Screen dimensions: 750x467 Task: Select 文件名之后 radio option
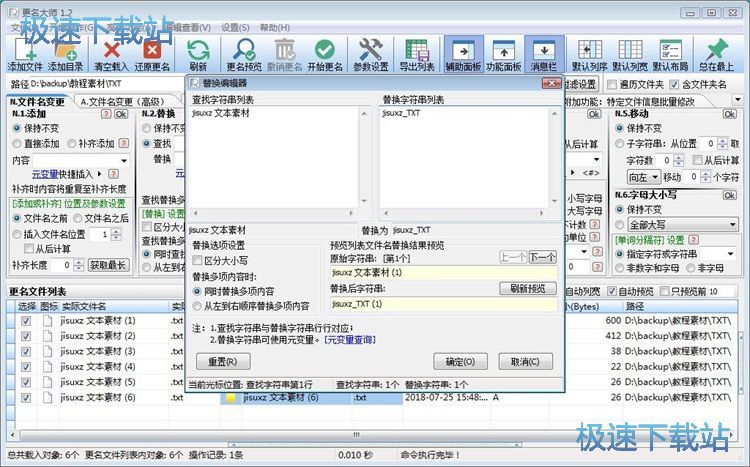point(78,218)
